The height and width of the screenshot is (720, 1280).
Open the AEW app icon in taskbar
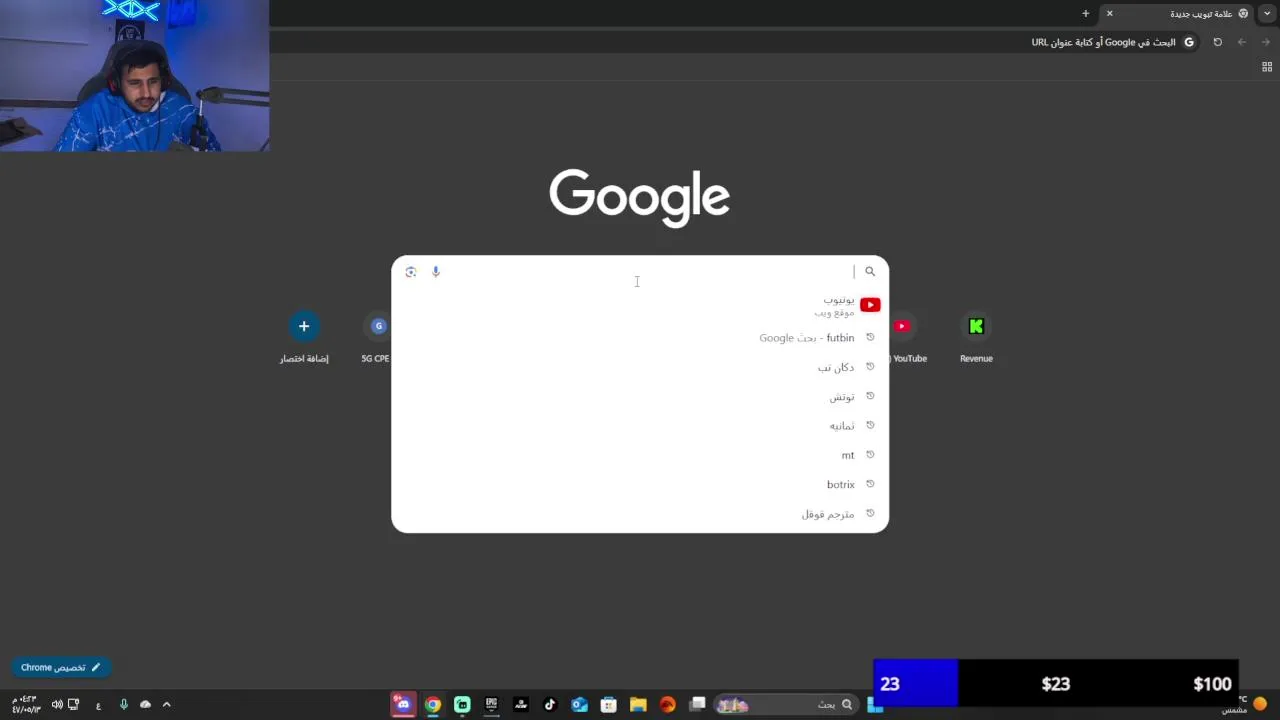pos(520,704)
